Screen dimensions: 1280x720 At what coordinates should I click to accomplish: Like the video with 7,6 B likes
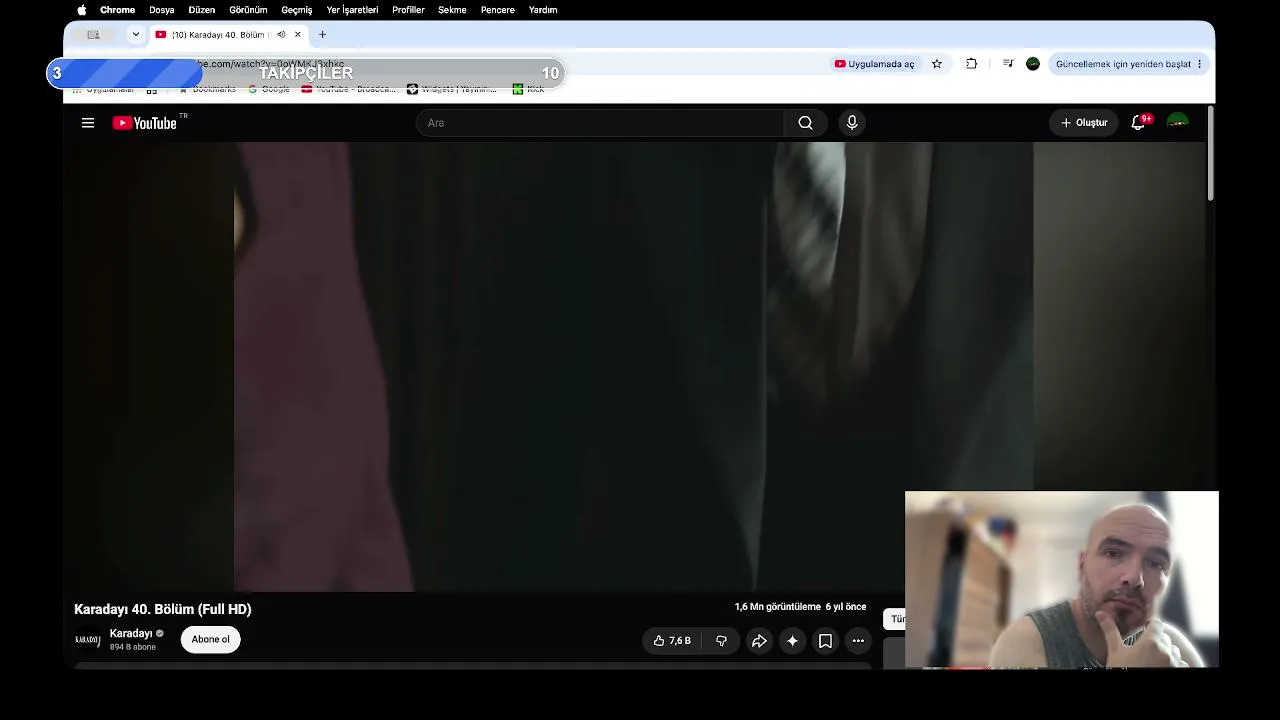point(672,641)
